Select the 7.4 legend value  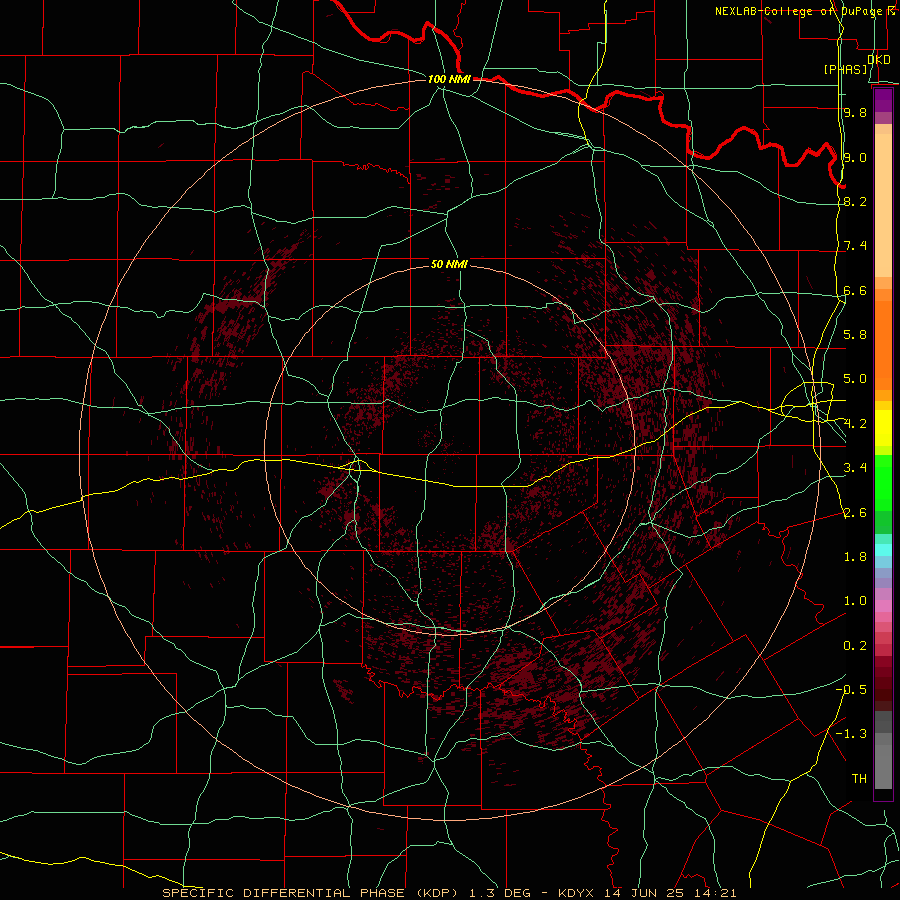pos(855,246)
